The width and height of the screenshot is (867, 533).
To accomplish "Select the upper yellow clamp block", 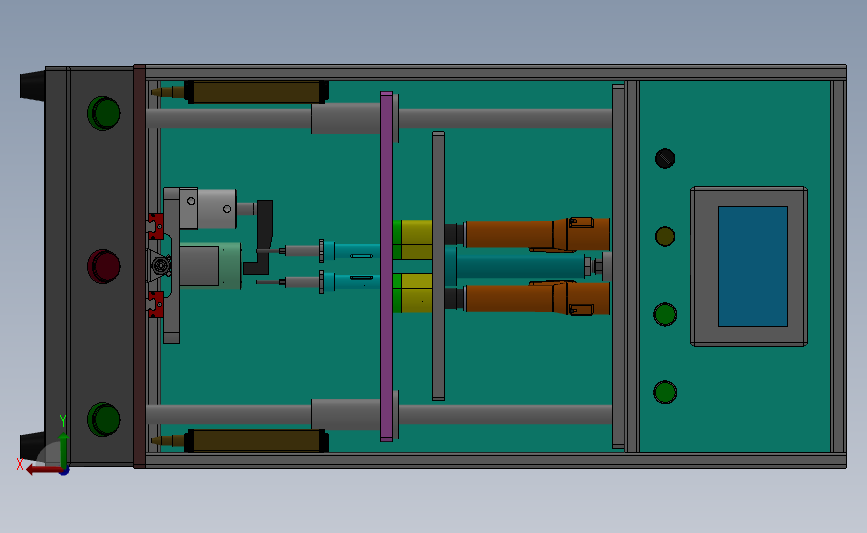I will click(x=417, y=239).
